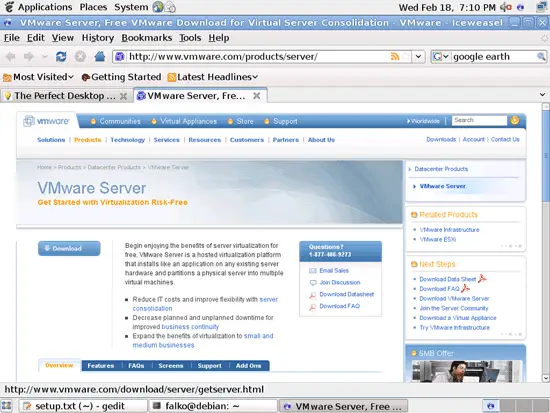Click the Show Desktop icon in bottom panel
550x413 pixels.
pyautogui.click(x=6, y=406)
